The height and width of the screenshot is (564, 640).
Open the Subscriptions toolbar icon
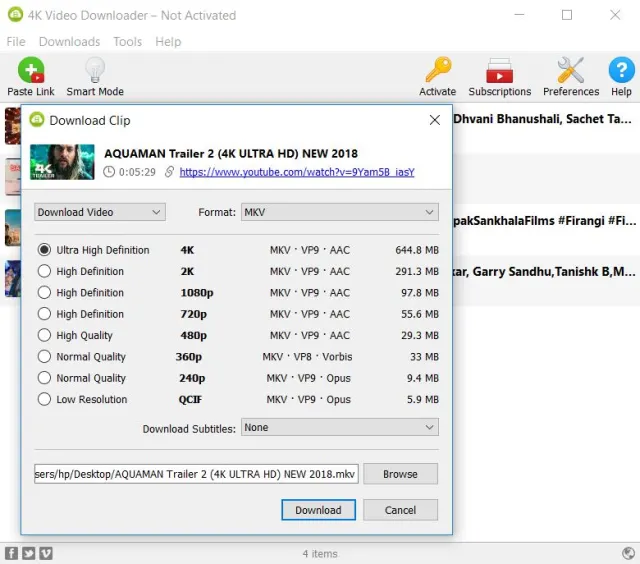[x=499, y=71]
